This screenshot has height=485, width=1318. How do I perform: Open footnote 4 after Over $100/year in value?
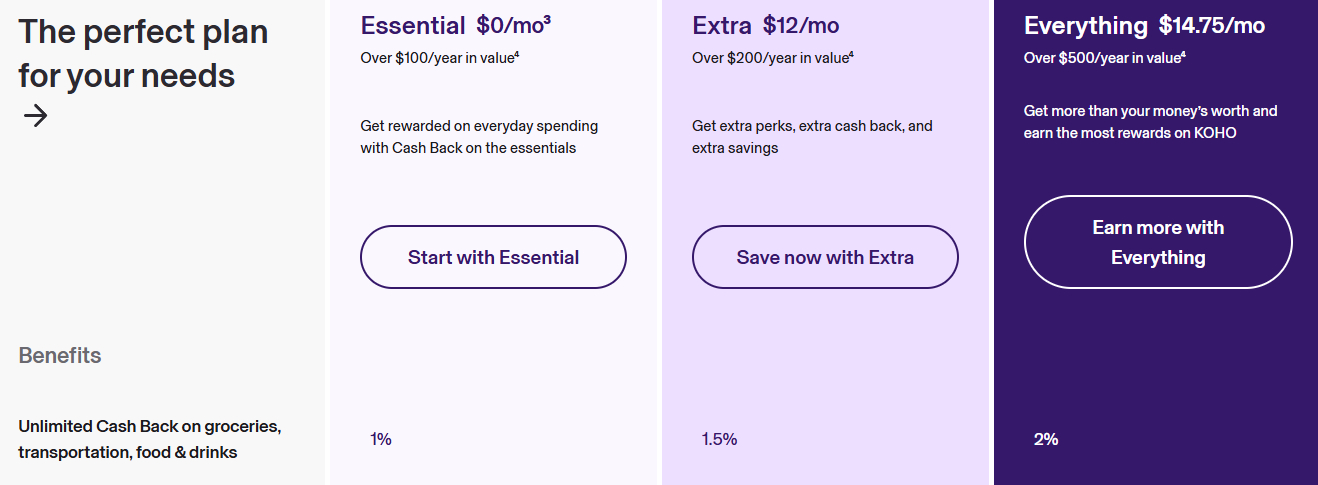click(x=516, y=54)
